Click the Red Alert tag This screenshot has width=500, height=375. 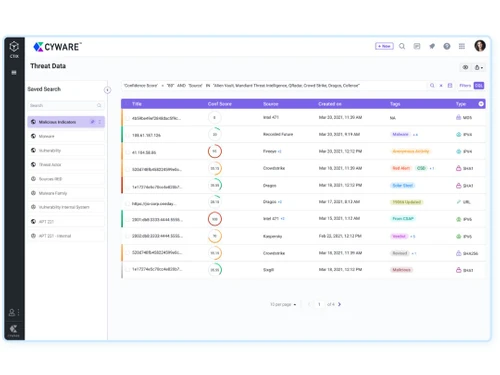(401, 168)
